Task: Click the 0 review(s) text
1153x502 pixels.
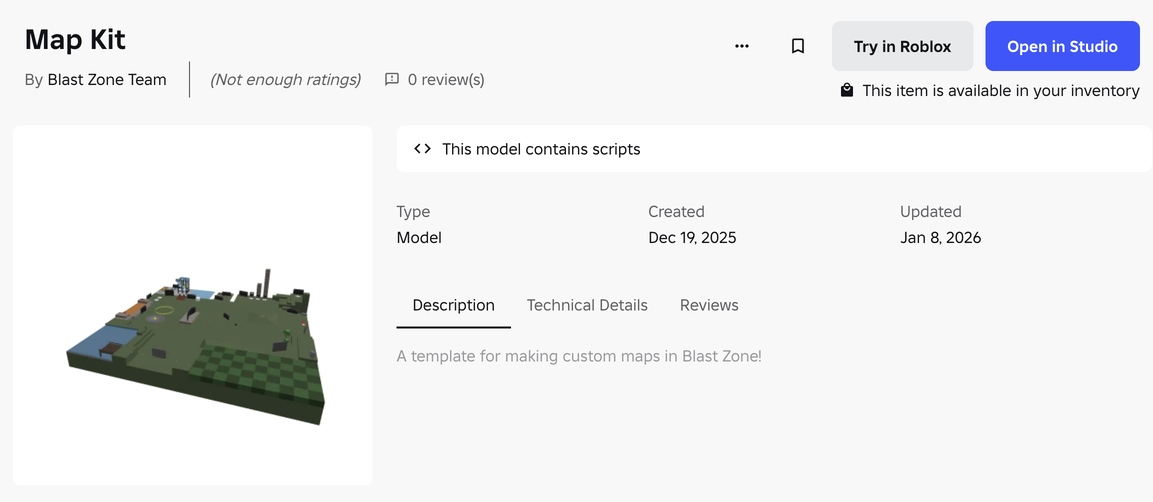Action: coord(446,80)
